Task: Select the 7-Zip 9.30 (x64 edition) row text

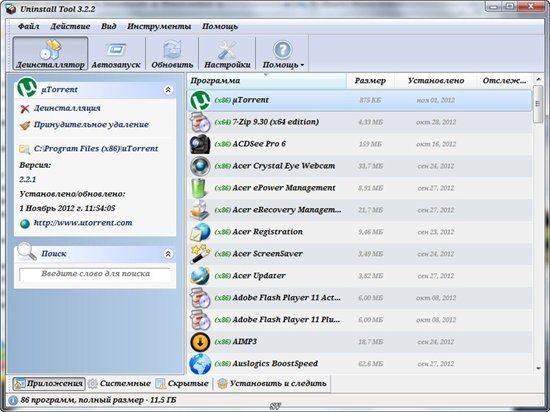Action: [276, 122]
